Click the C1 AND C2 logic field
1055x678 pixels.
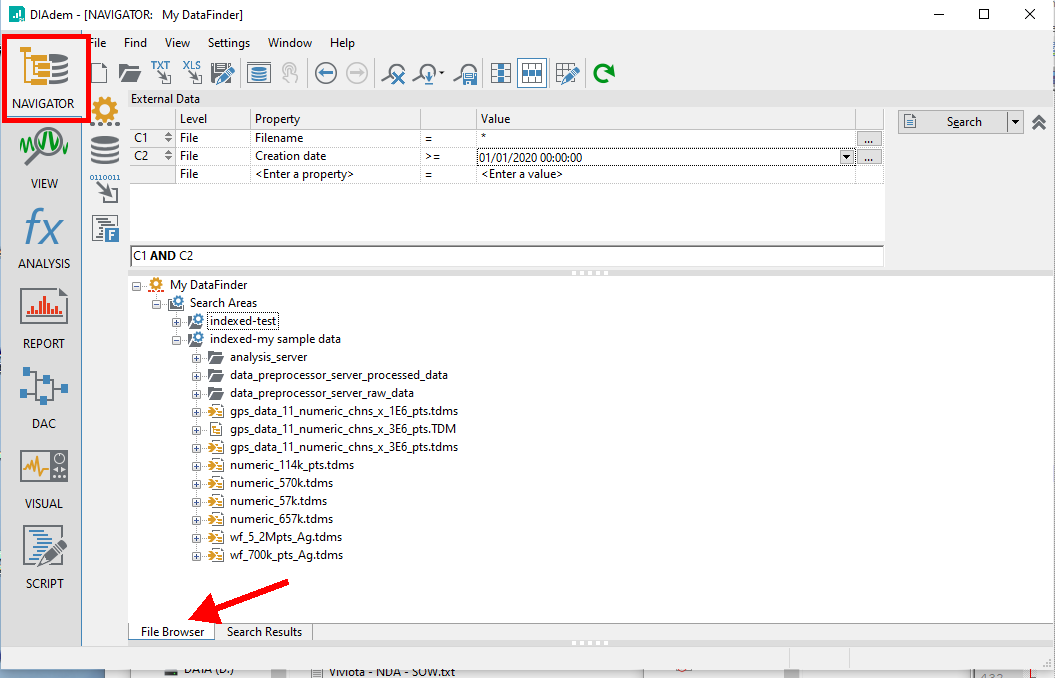point(507,256)
